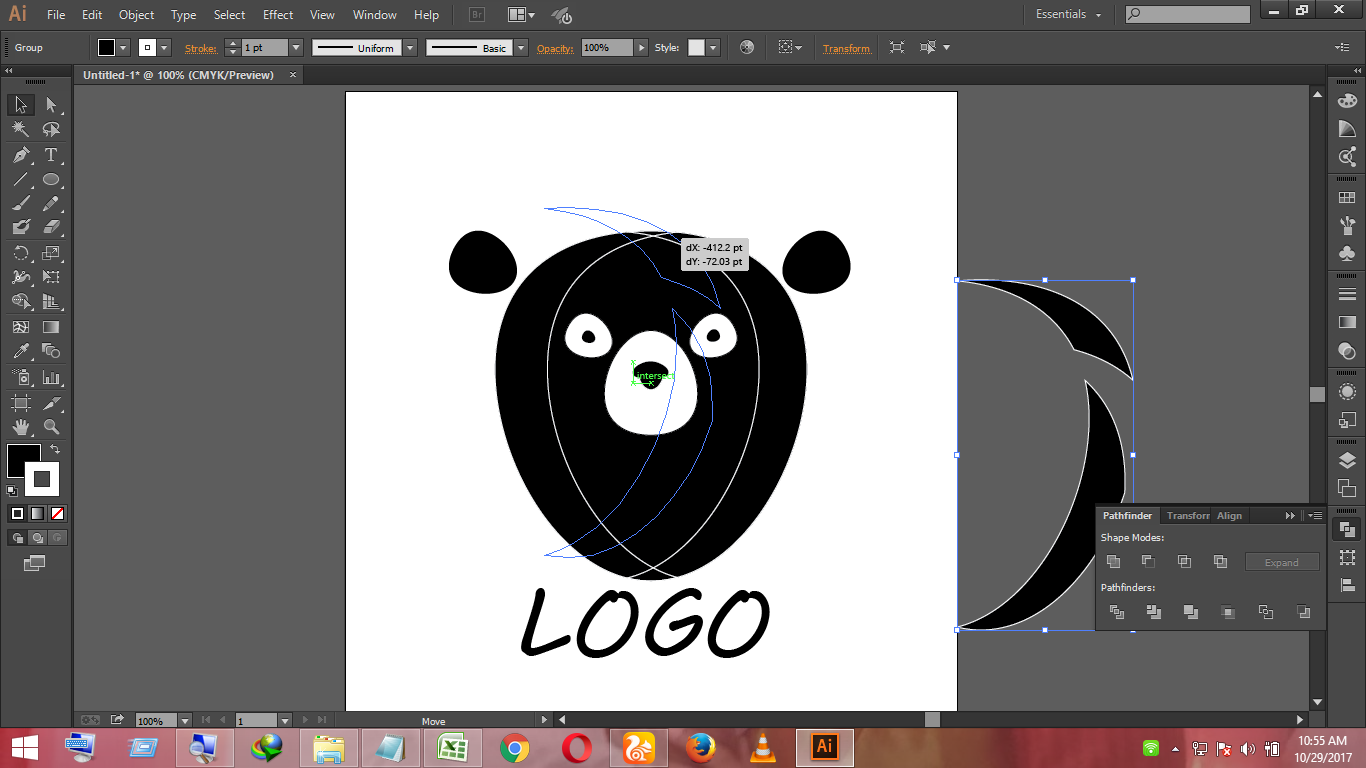
Task: Select the Pencil tool
Action: click(x=51, y=204)
